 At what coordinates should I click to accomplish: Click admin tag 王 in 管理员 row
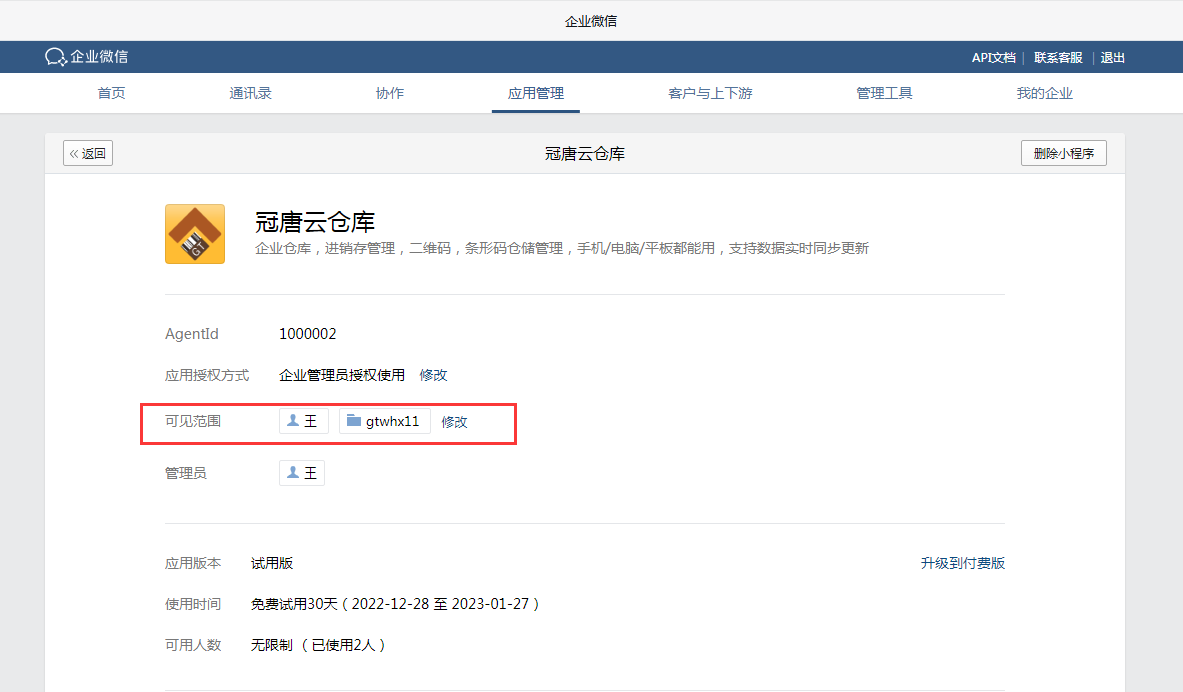coord(302,473)
